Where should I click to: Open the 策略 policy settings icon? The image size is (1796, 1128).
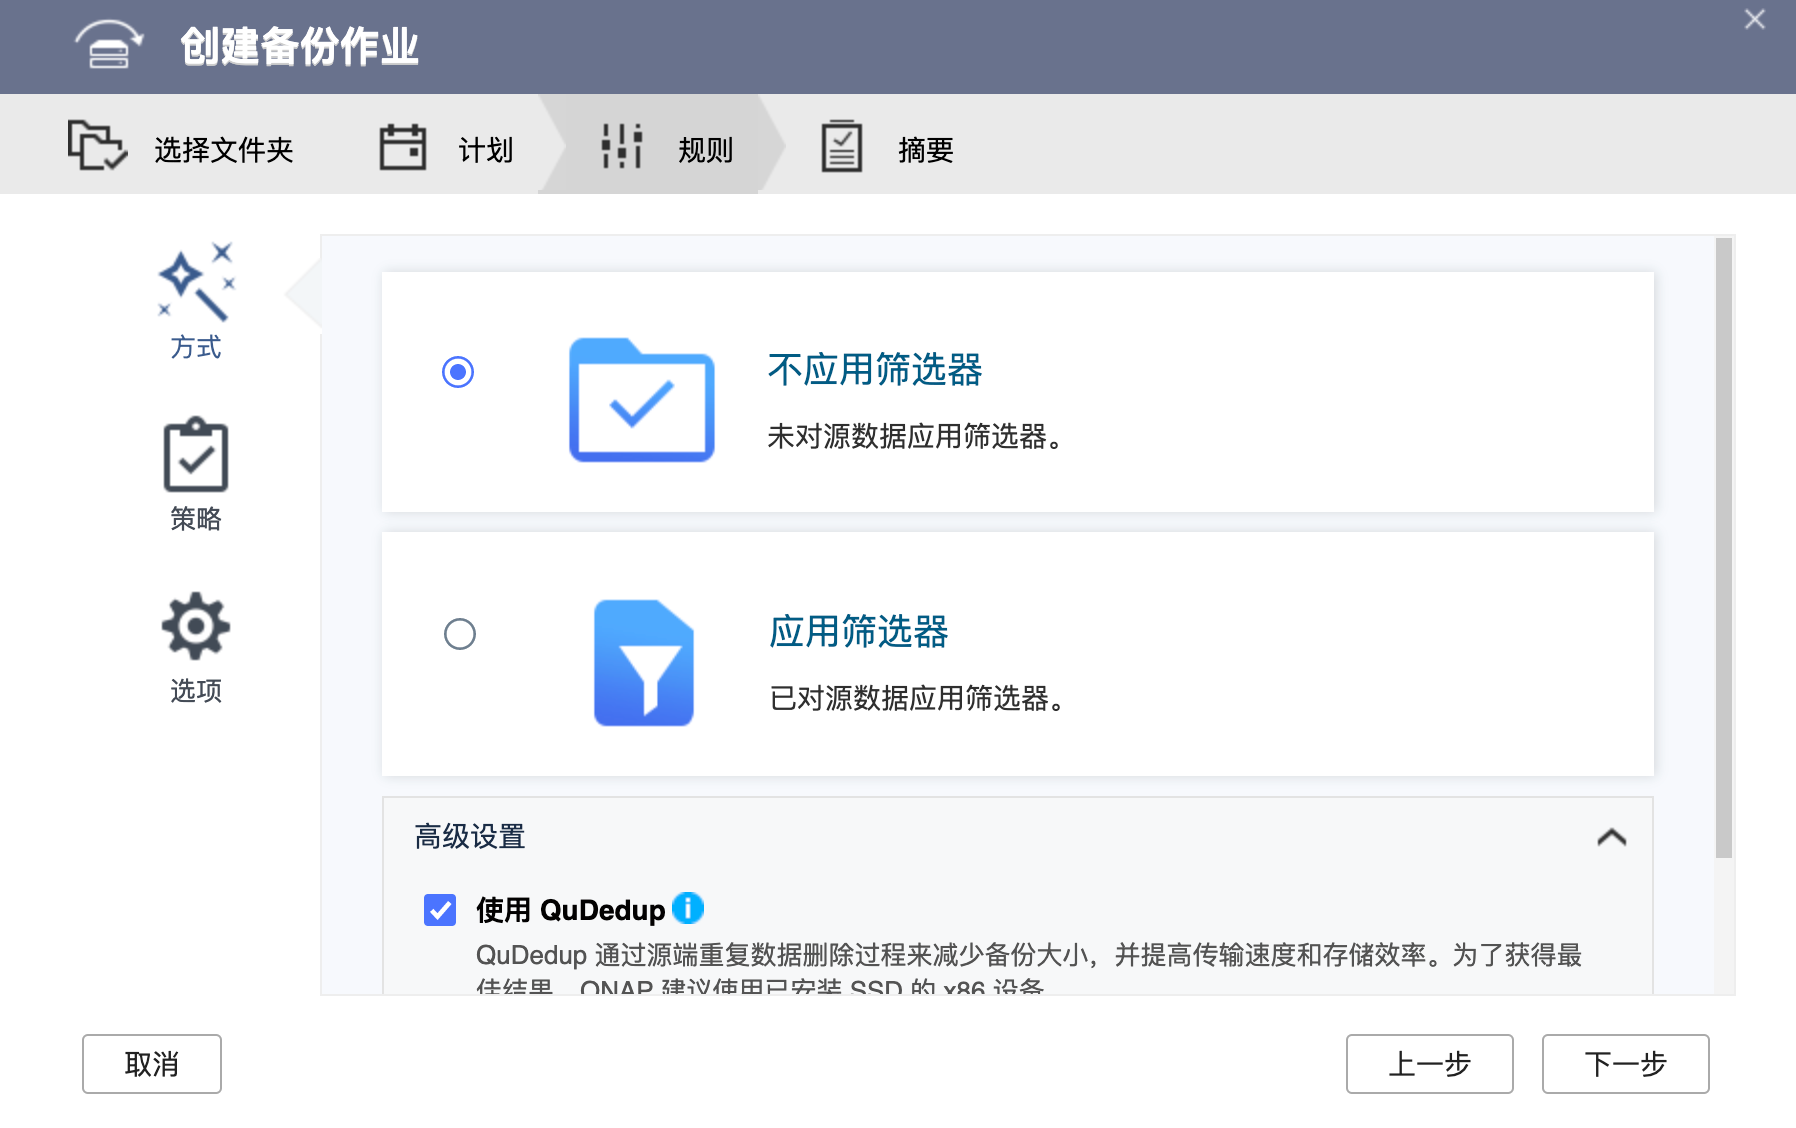coord(195,460)
